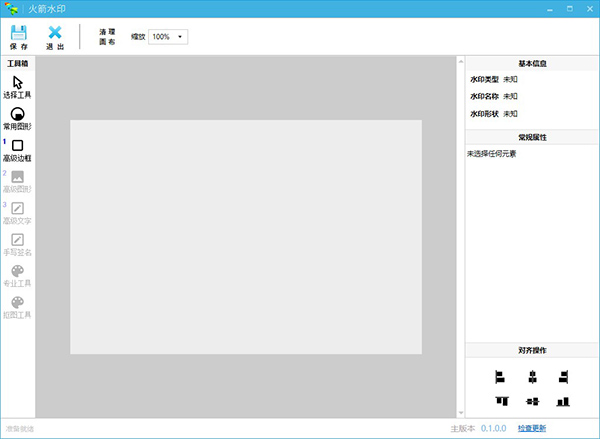Click the horizontal center align icon
This screenshot has height=439, width=600.
tap(532, 377)
